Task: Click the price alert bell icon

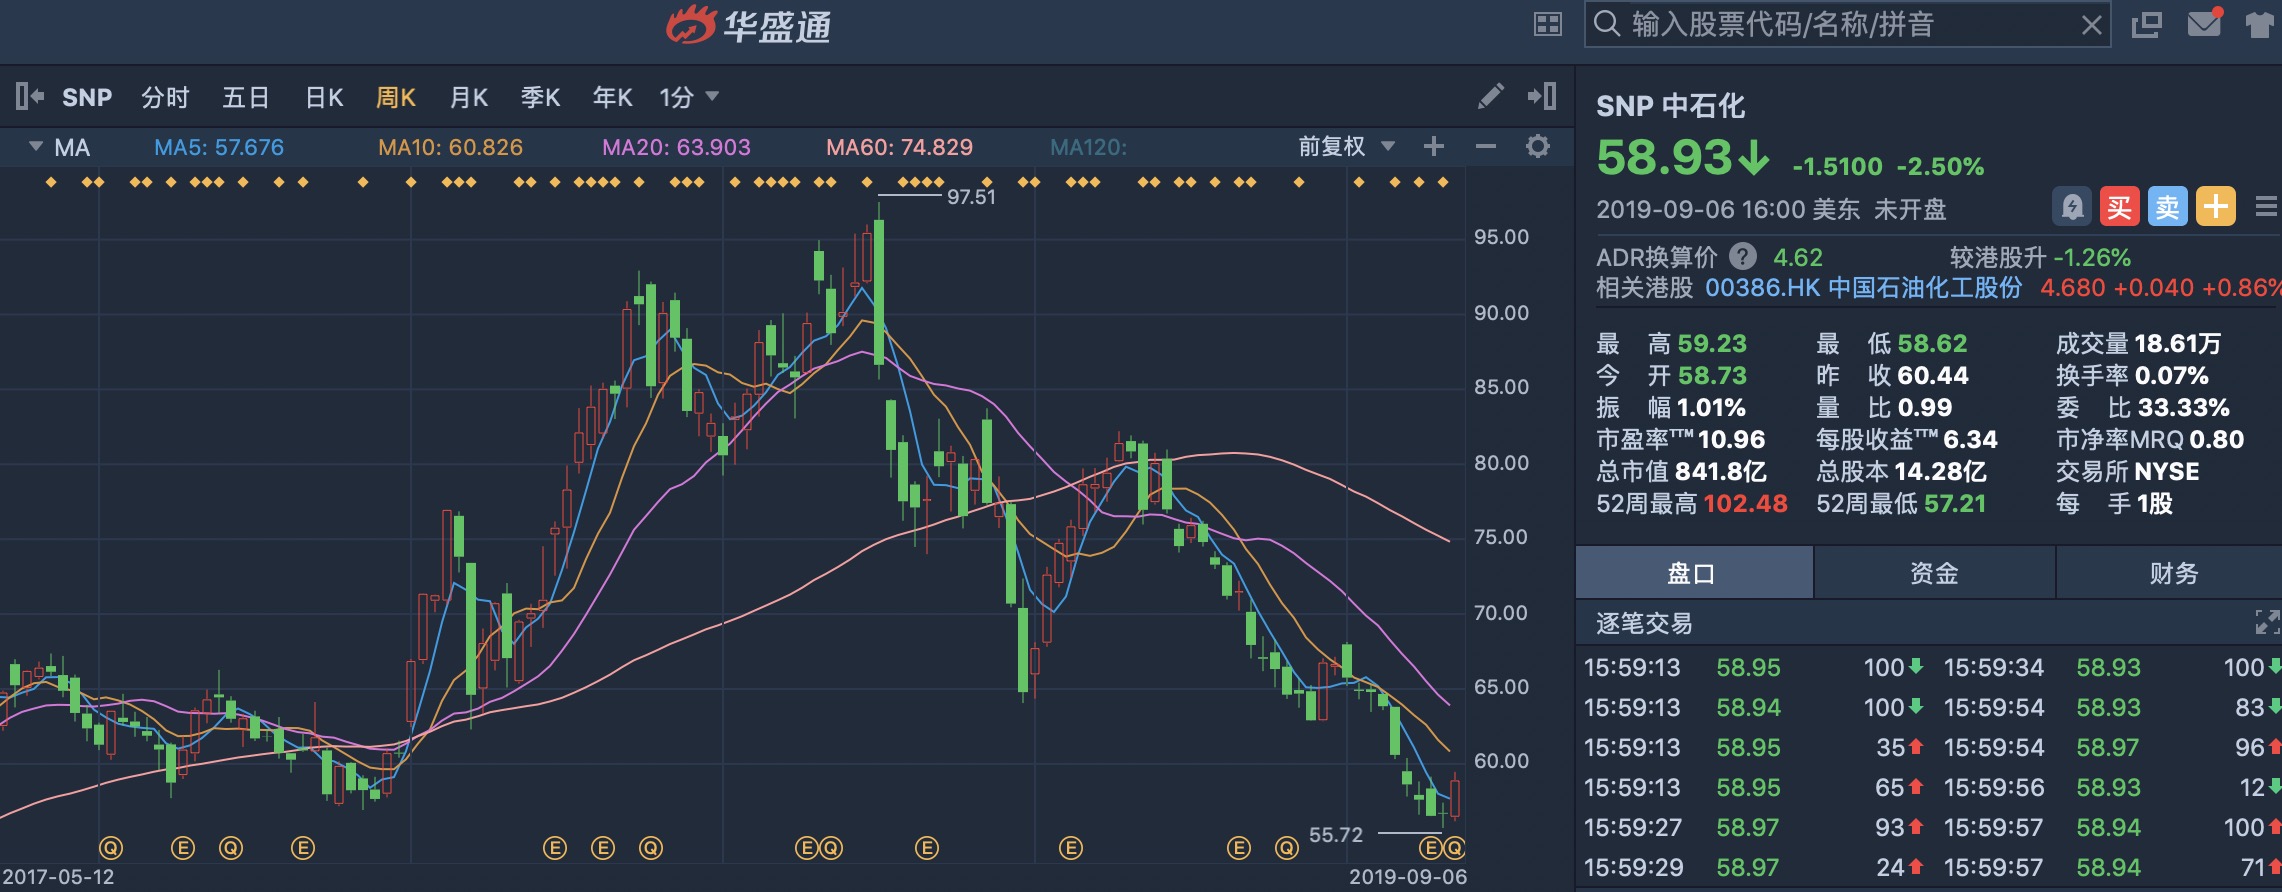Action: click(x=2072, y=207)
